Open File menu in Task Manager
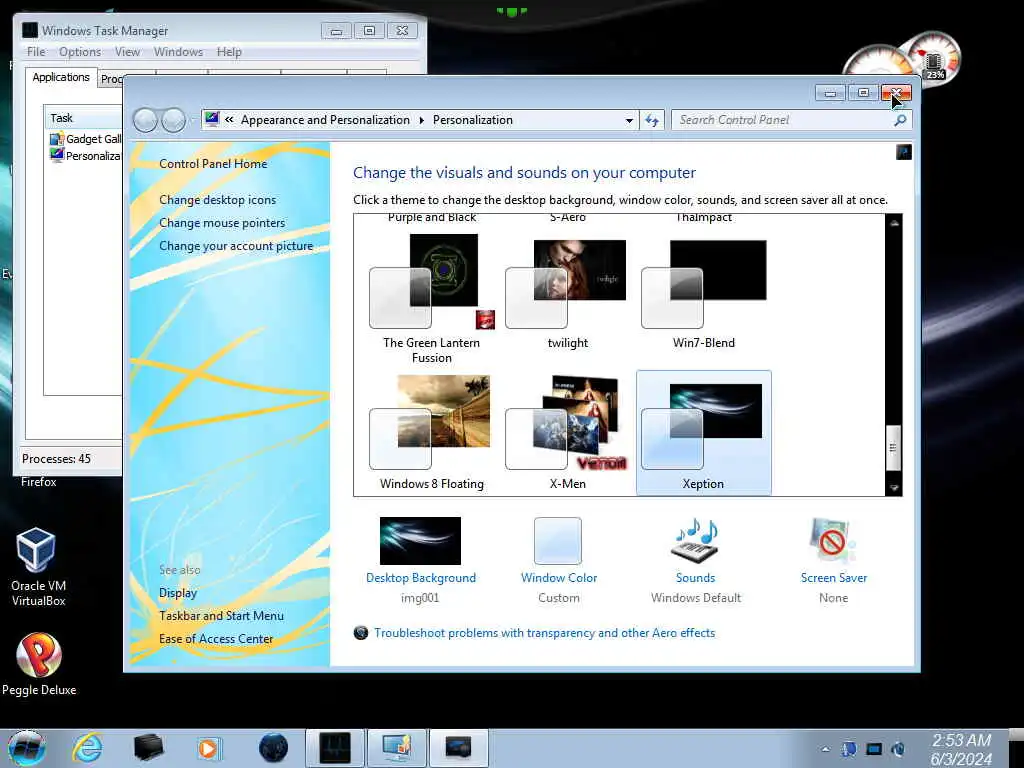Image resolution: width=1024 pixels, height=768 pixels. 36,52
